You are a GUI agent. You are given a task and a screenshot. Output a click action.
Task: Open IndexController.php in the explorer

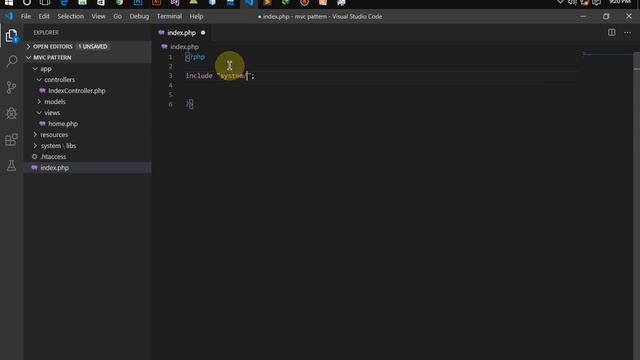point(77,91)
